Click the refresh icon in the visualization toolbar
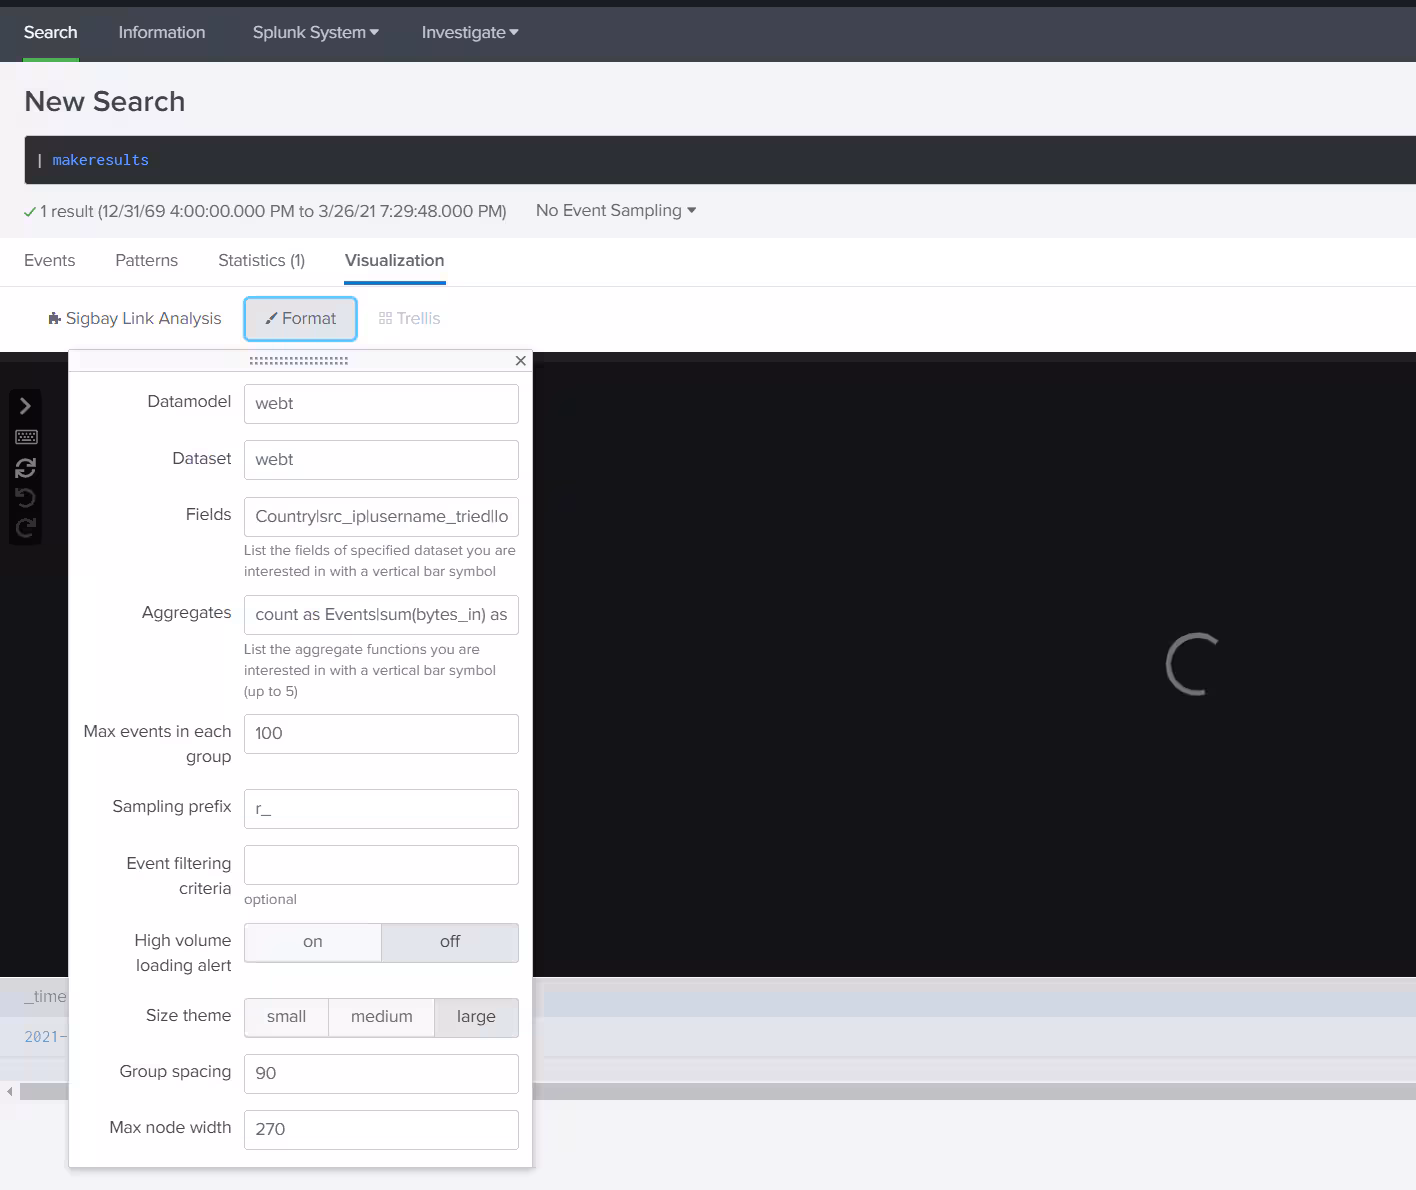Image resolution: width=1416 pixels, height=1190 pixels. tap(26, 467)
